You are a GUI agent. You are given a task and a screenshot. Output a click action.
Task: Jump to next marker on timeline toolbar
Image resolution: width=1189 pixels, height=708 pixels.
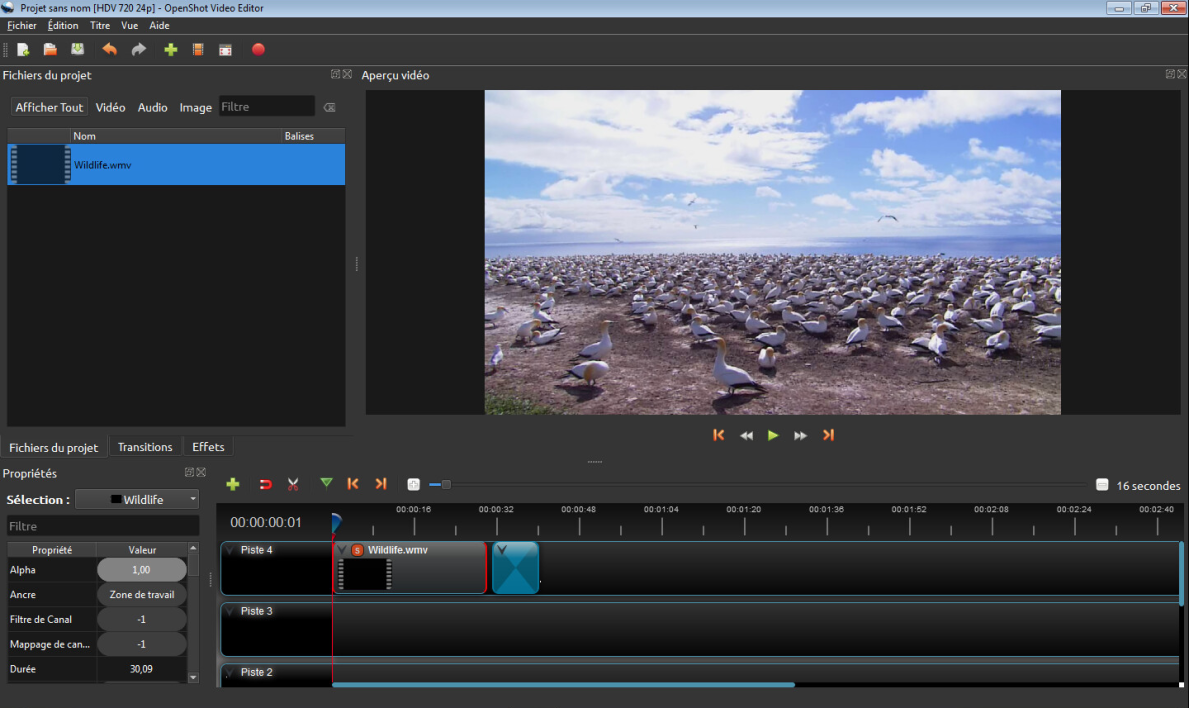[380, 484]
